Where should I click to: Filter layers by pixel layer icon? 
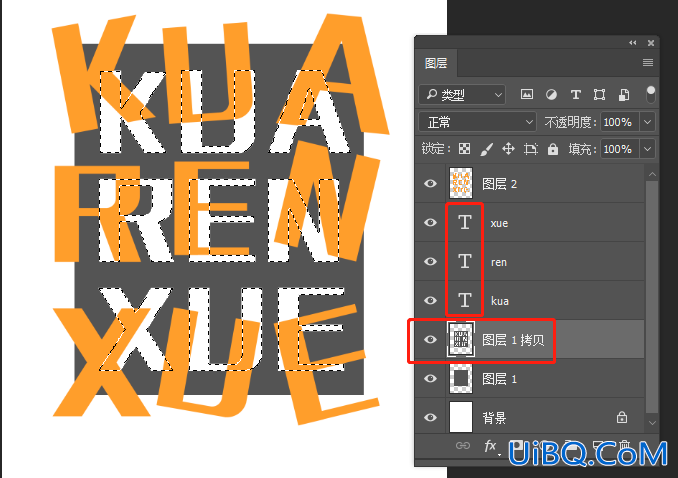(x=527, y=94)
